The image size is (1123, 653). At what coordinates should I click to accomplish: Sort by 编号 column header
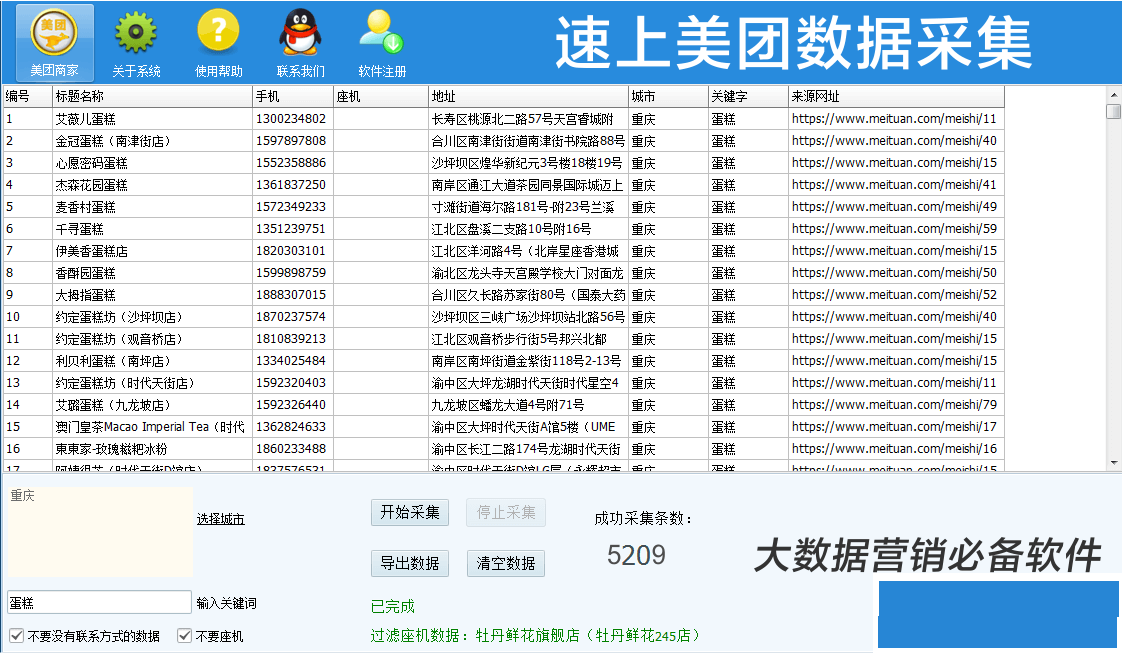28,97
